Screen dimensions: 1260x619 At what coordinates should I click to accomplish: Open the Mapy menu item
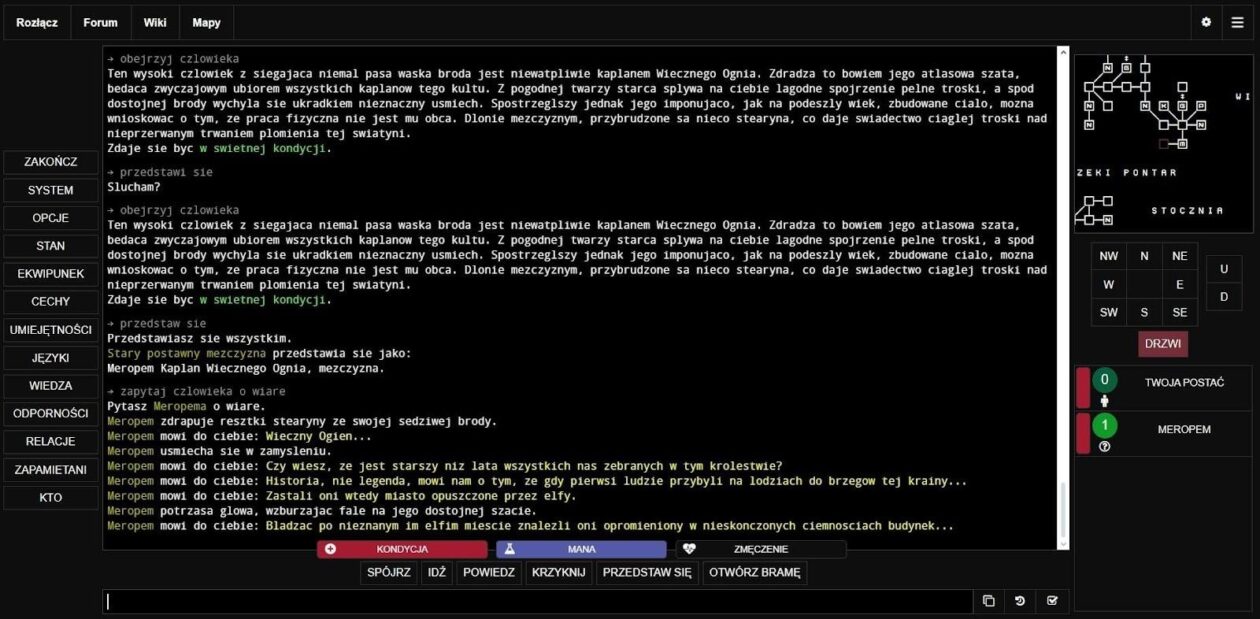[x=206, y=22]
